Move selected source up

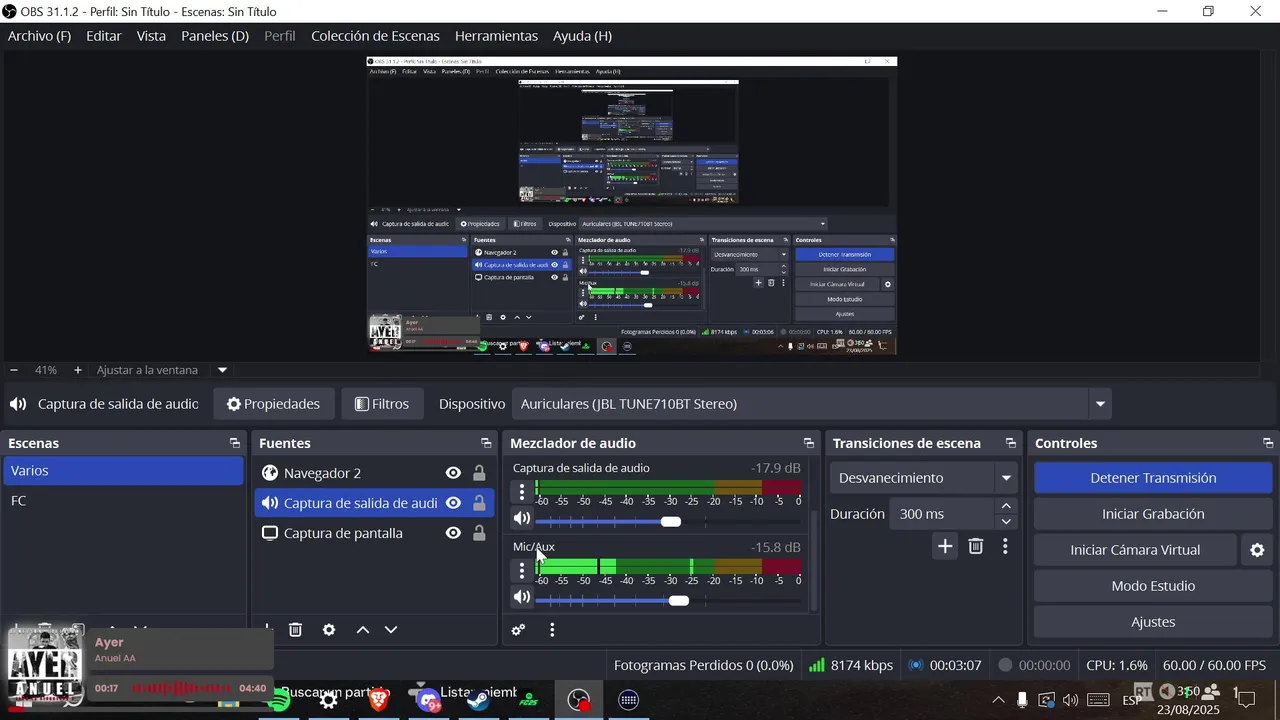point(363,630)
